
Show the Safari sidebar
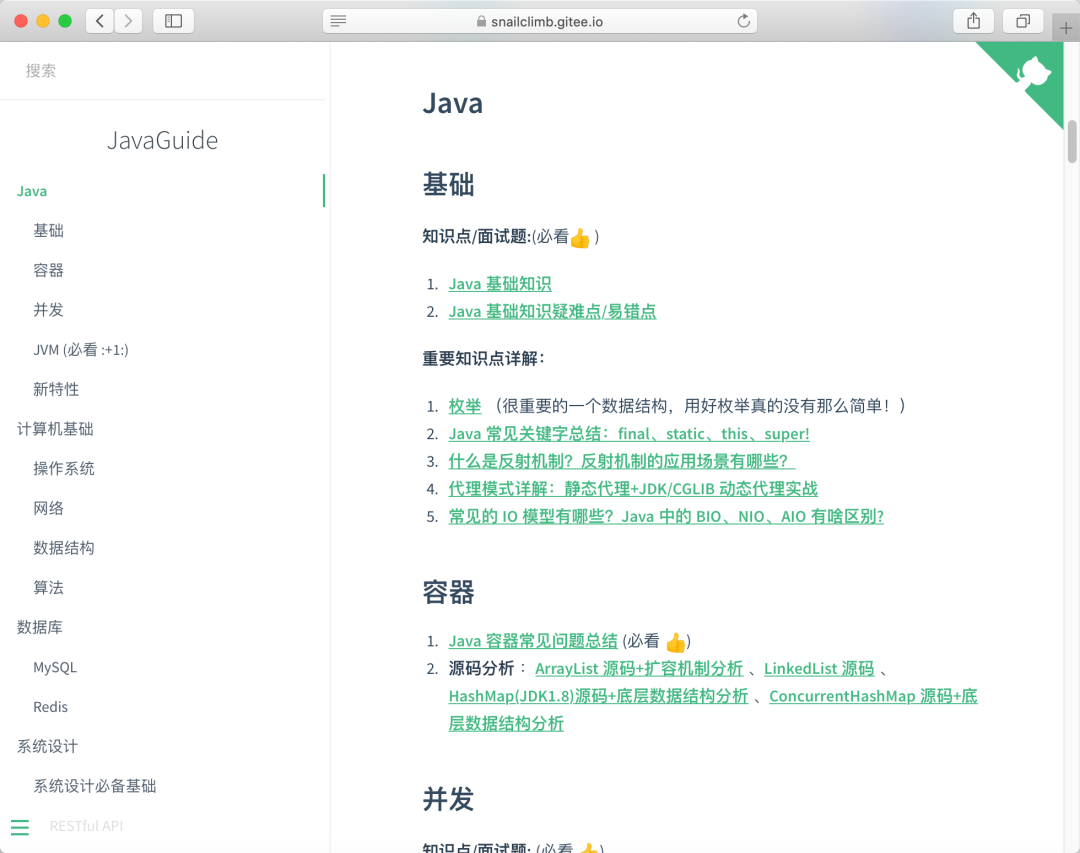174,21
